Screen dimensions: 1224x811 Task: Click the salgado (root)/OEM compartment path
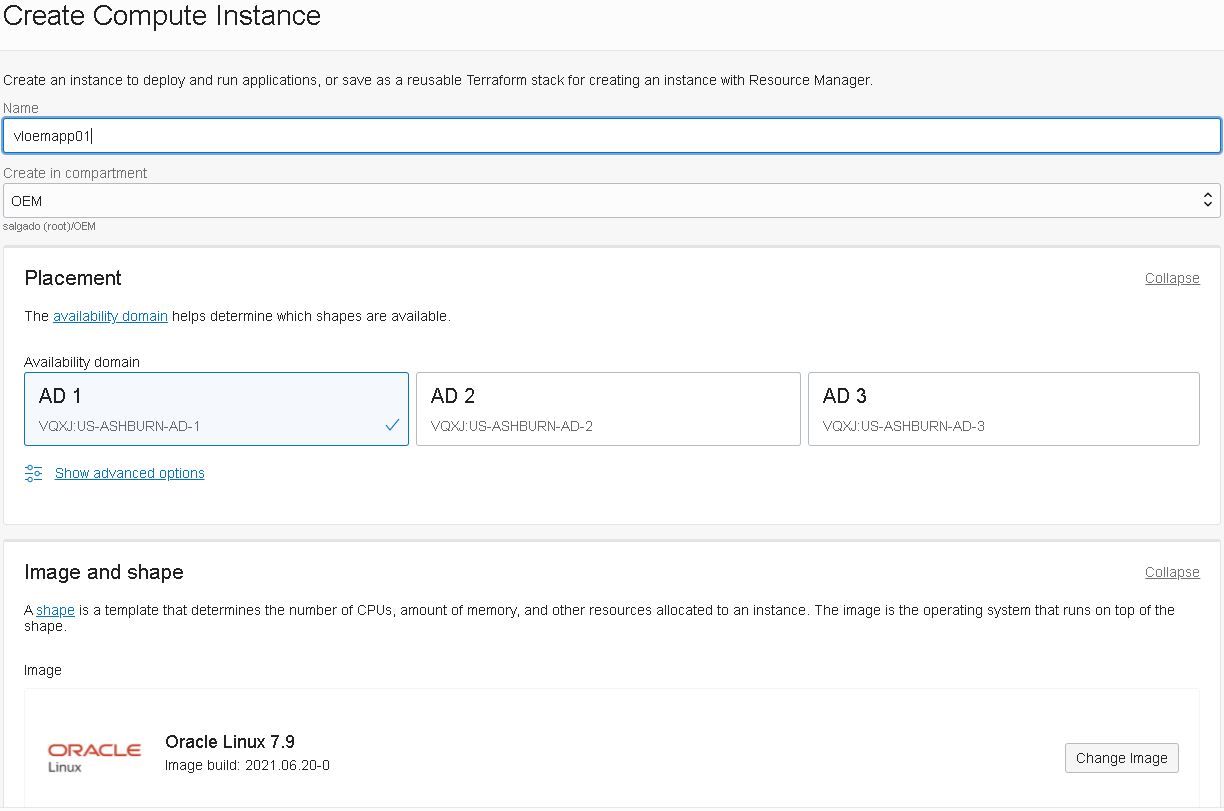tap(49, 226)
